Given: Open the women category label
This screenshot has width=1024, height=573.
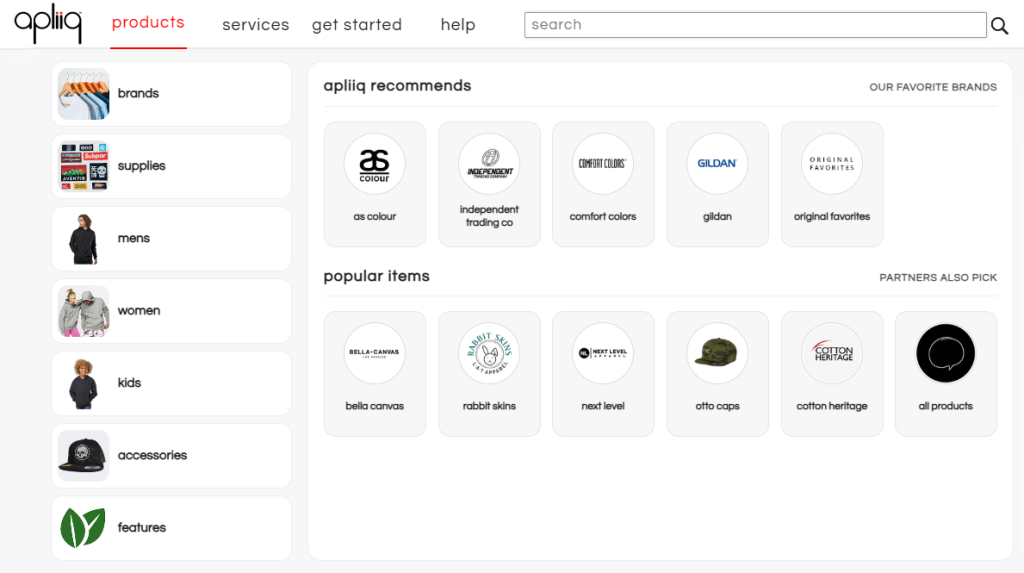Looking at the screenshot, I should (x=139, y=311).
